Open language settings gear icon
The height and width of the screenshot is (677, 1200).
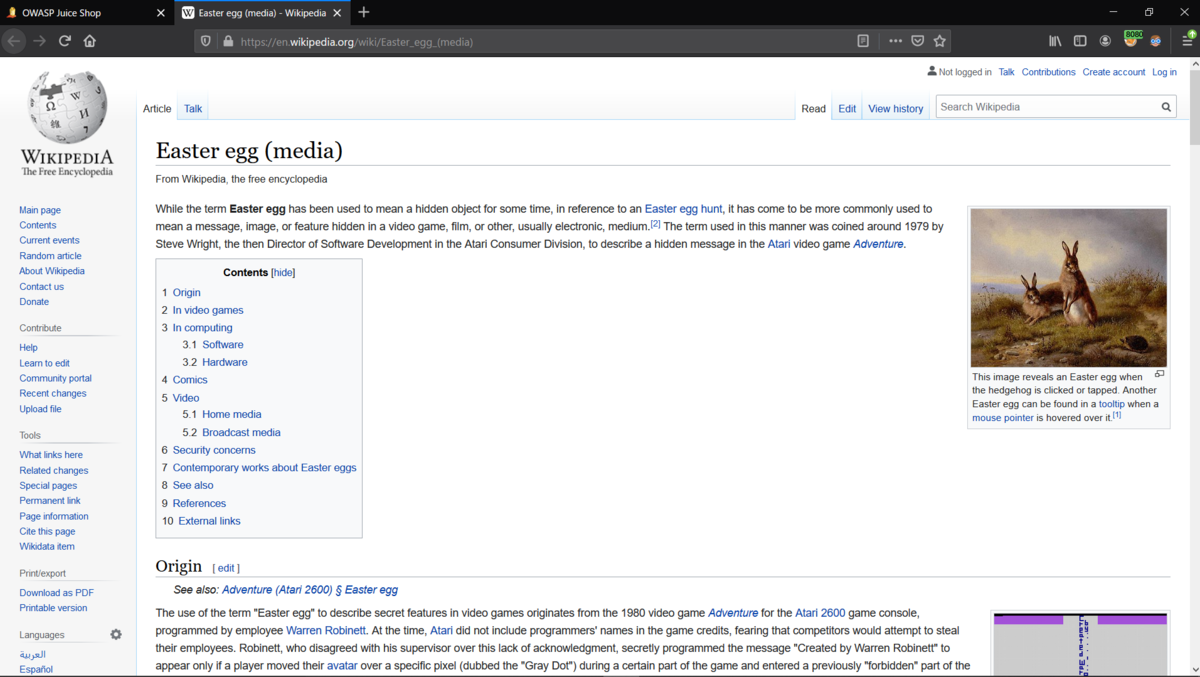tap(116, 635)
